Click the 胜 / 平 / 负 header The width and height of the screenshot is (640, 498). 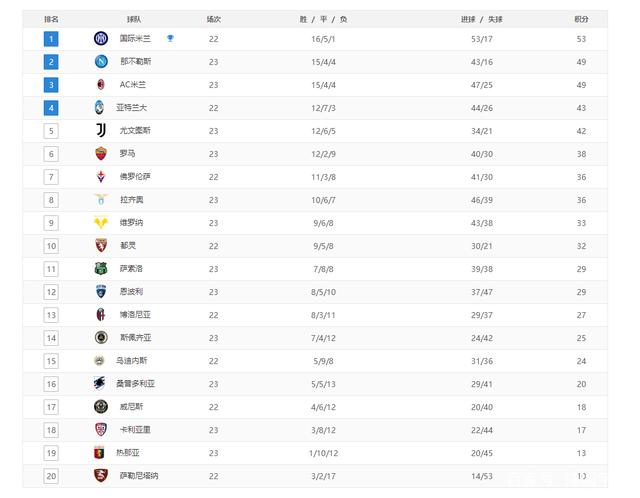click(323, 19)
